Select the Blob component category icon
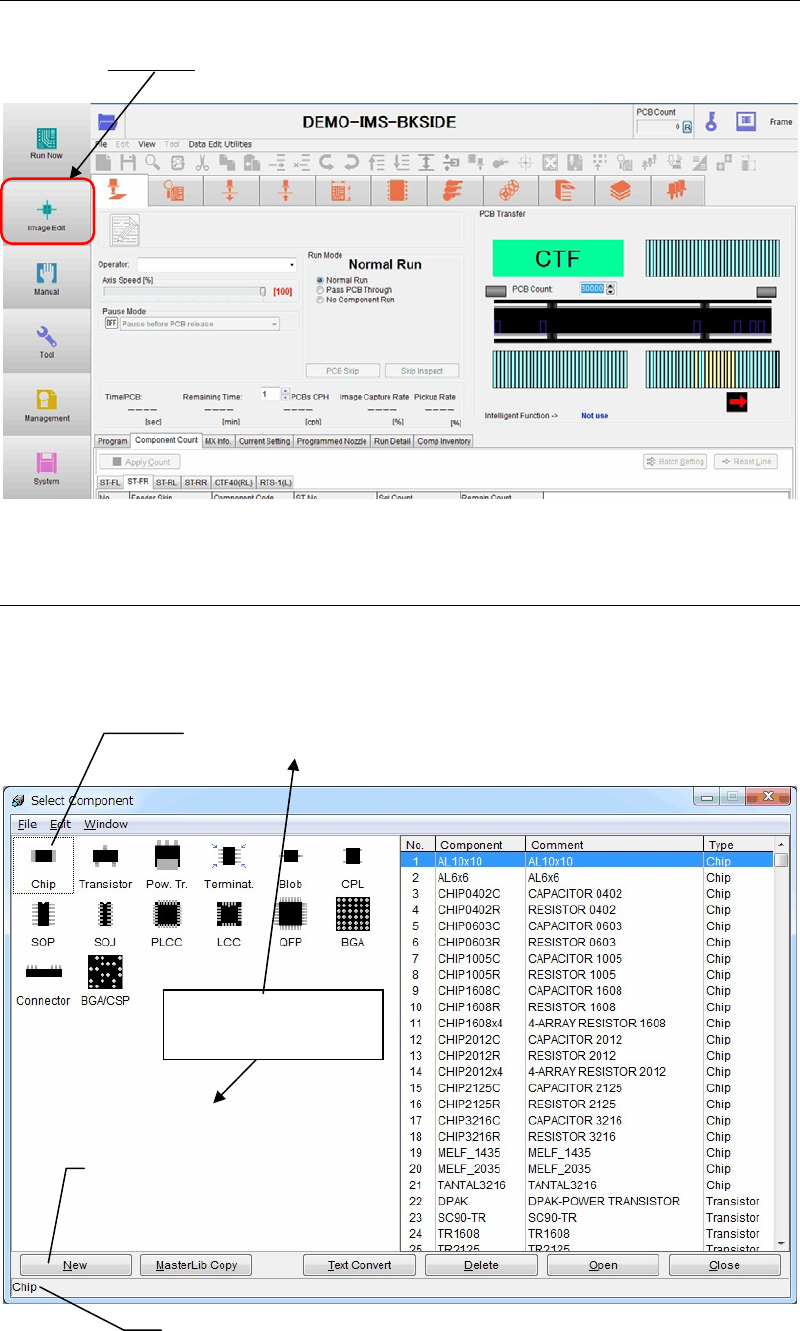 (291, 864)
